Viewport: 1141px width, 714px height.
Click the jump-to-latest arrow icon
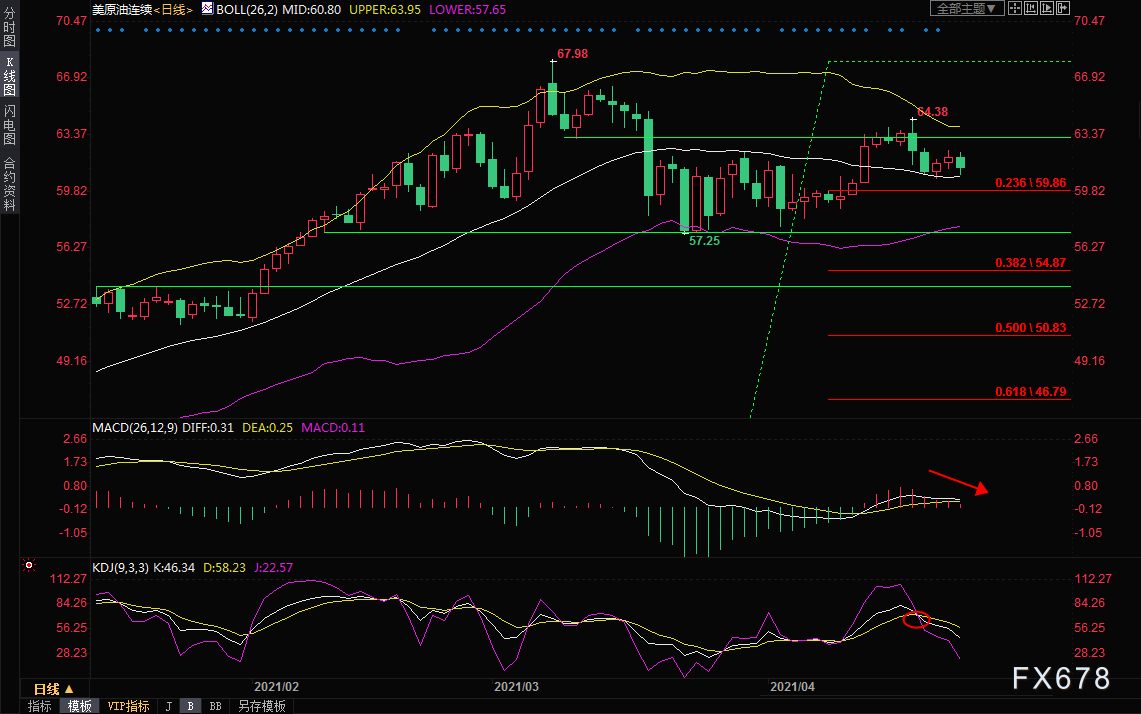tap(1062, 8)
